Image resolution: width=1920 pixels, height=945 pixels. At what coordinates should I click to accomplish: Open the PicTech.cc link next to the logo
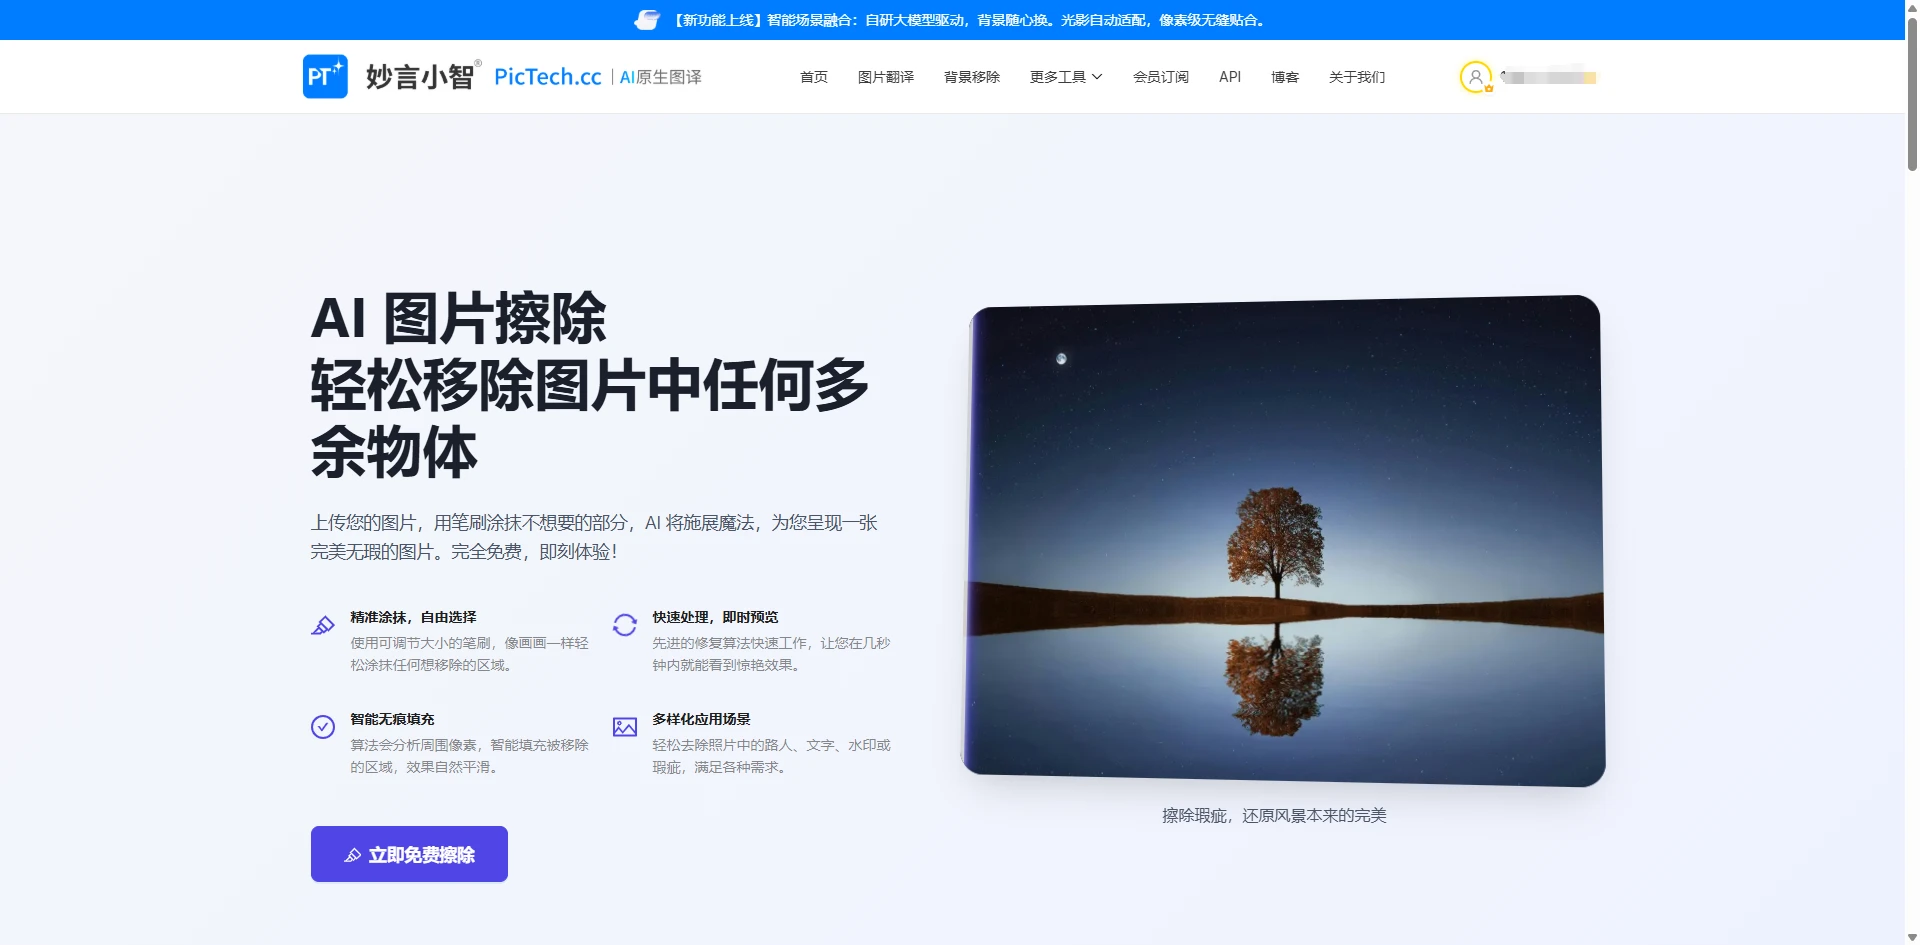(x=547, y=75)
